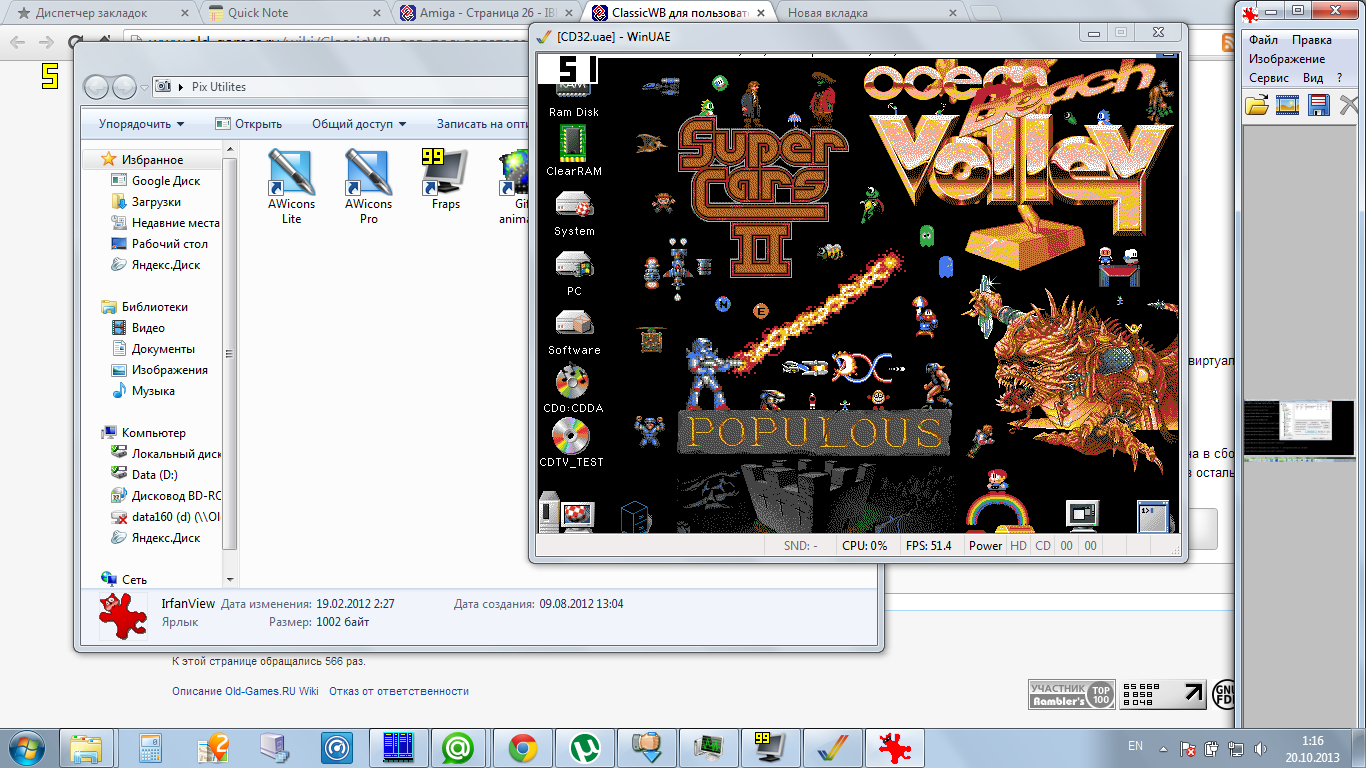This screenshot has height=768, width=1366.
Task: Click the IrfanView open folder toolbar icon
Action: click(1257, 104)
